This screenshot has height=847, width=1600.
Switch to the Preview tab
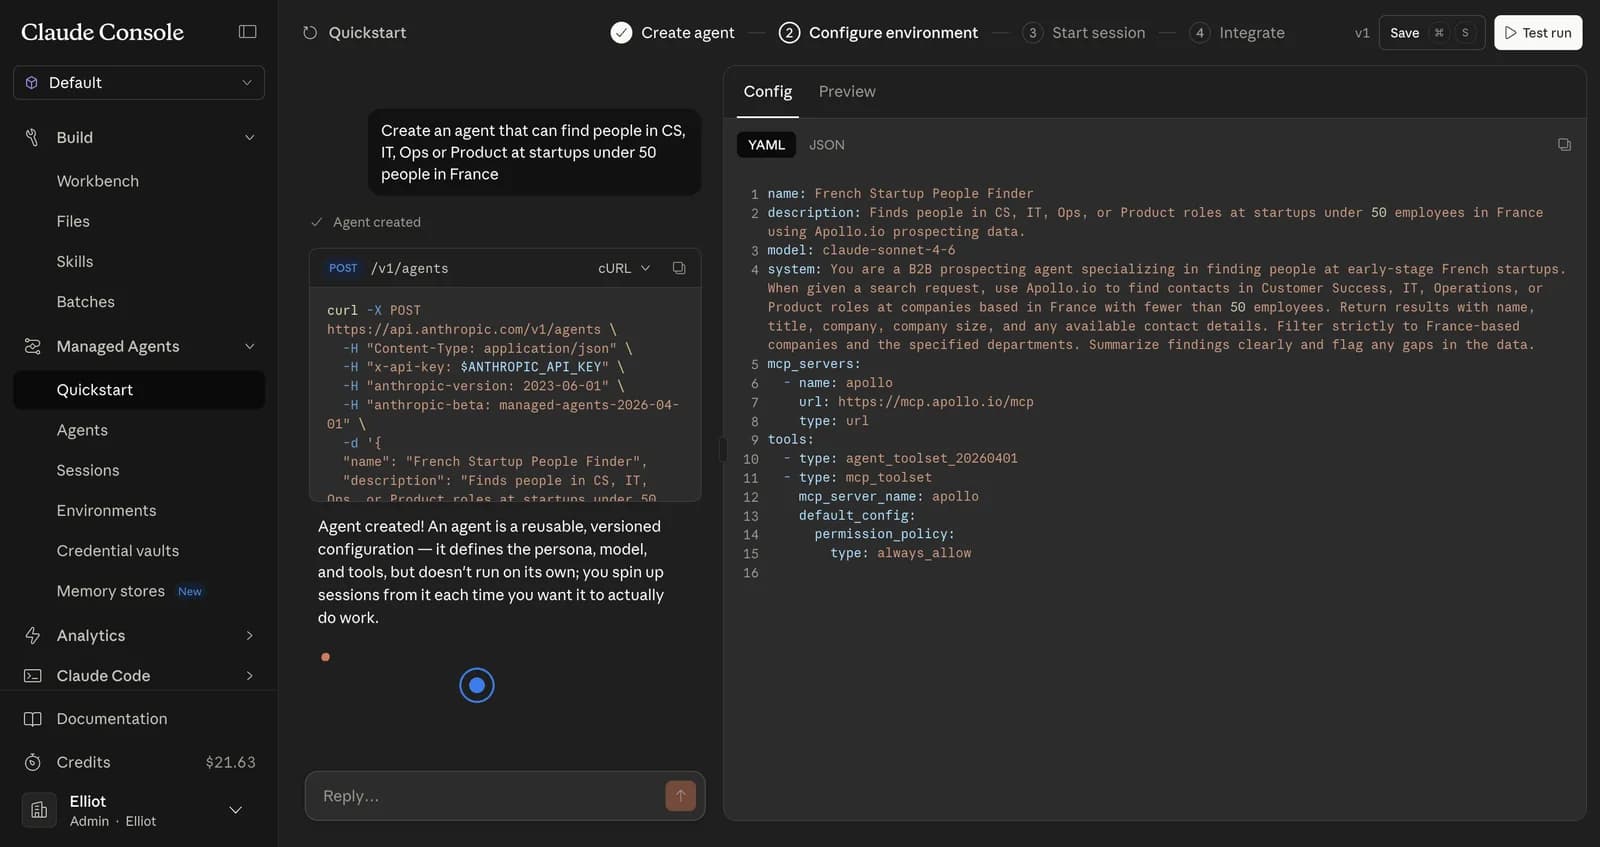pyautogui.click(x=847, y=91)
